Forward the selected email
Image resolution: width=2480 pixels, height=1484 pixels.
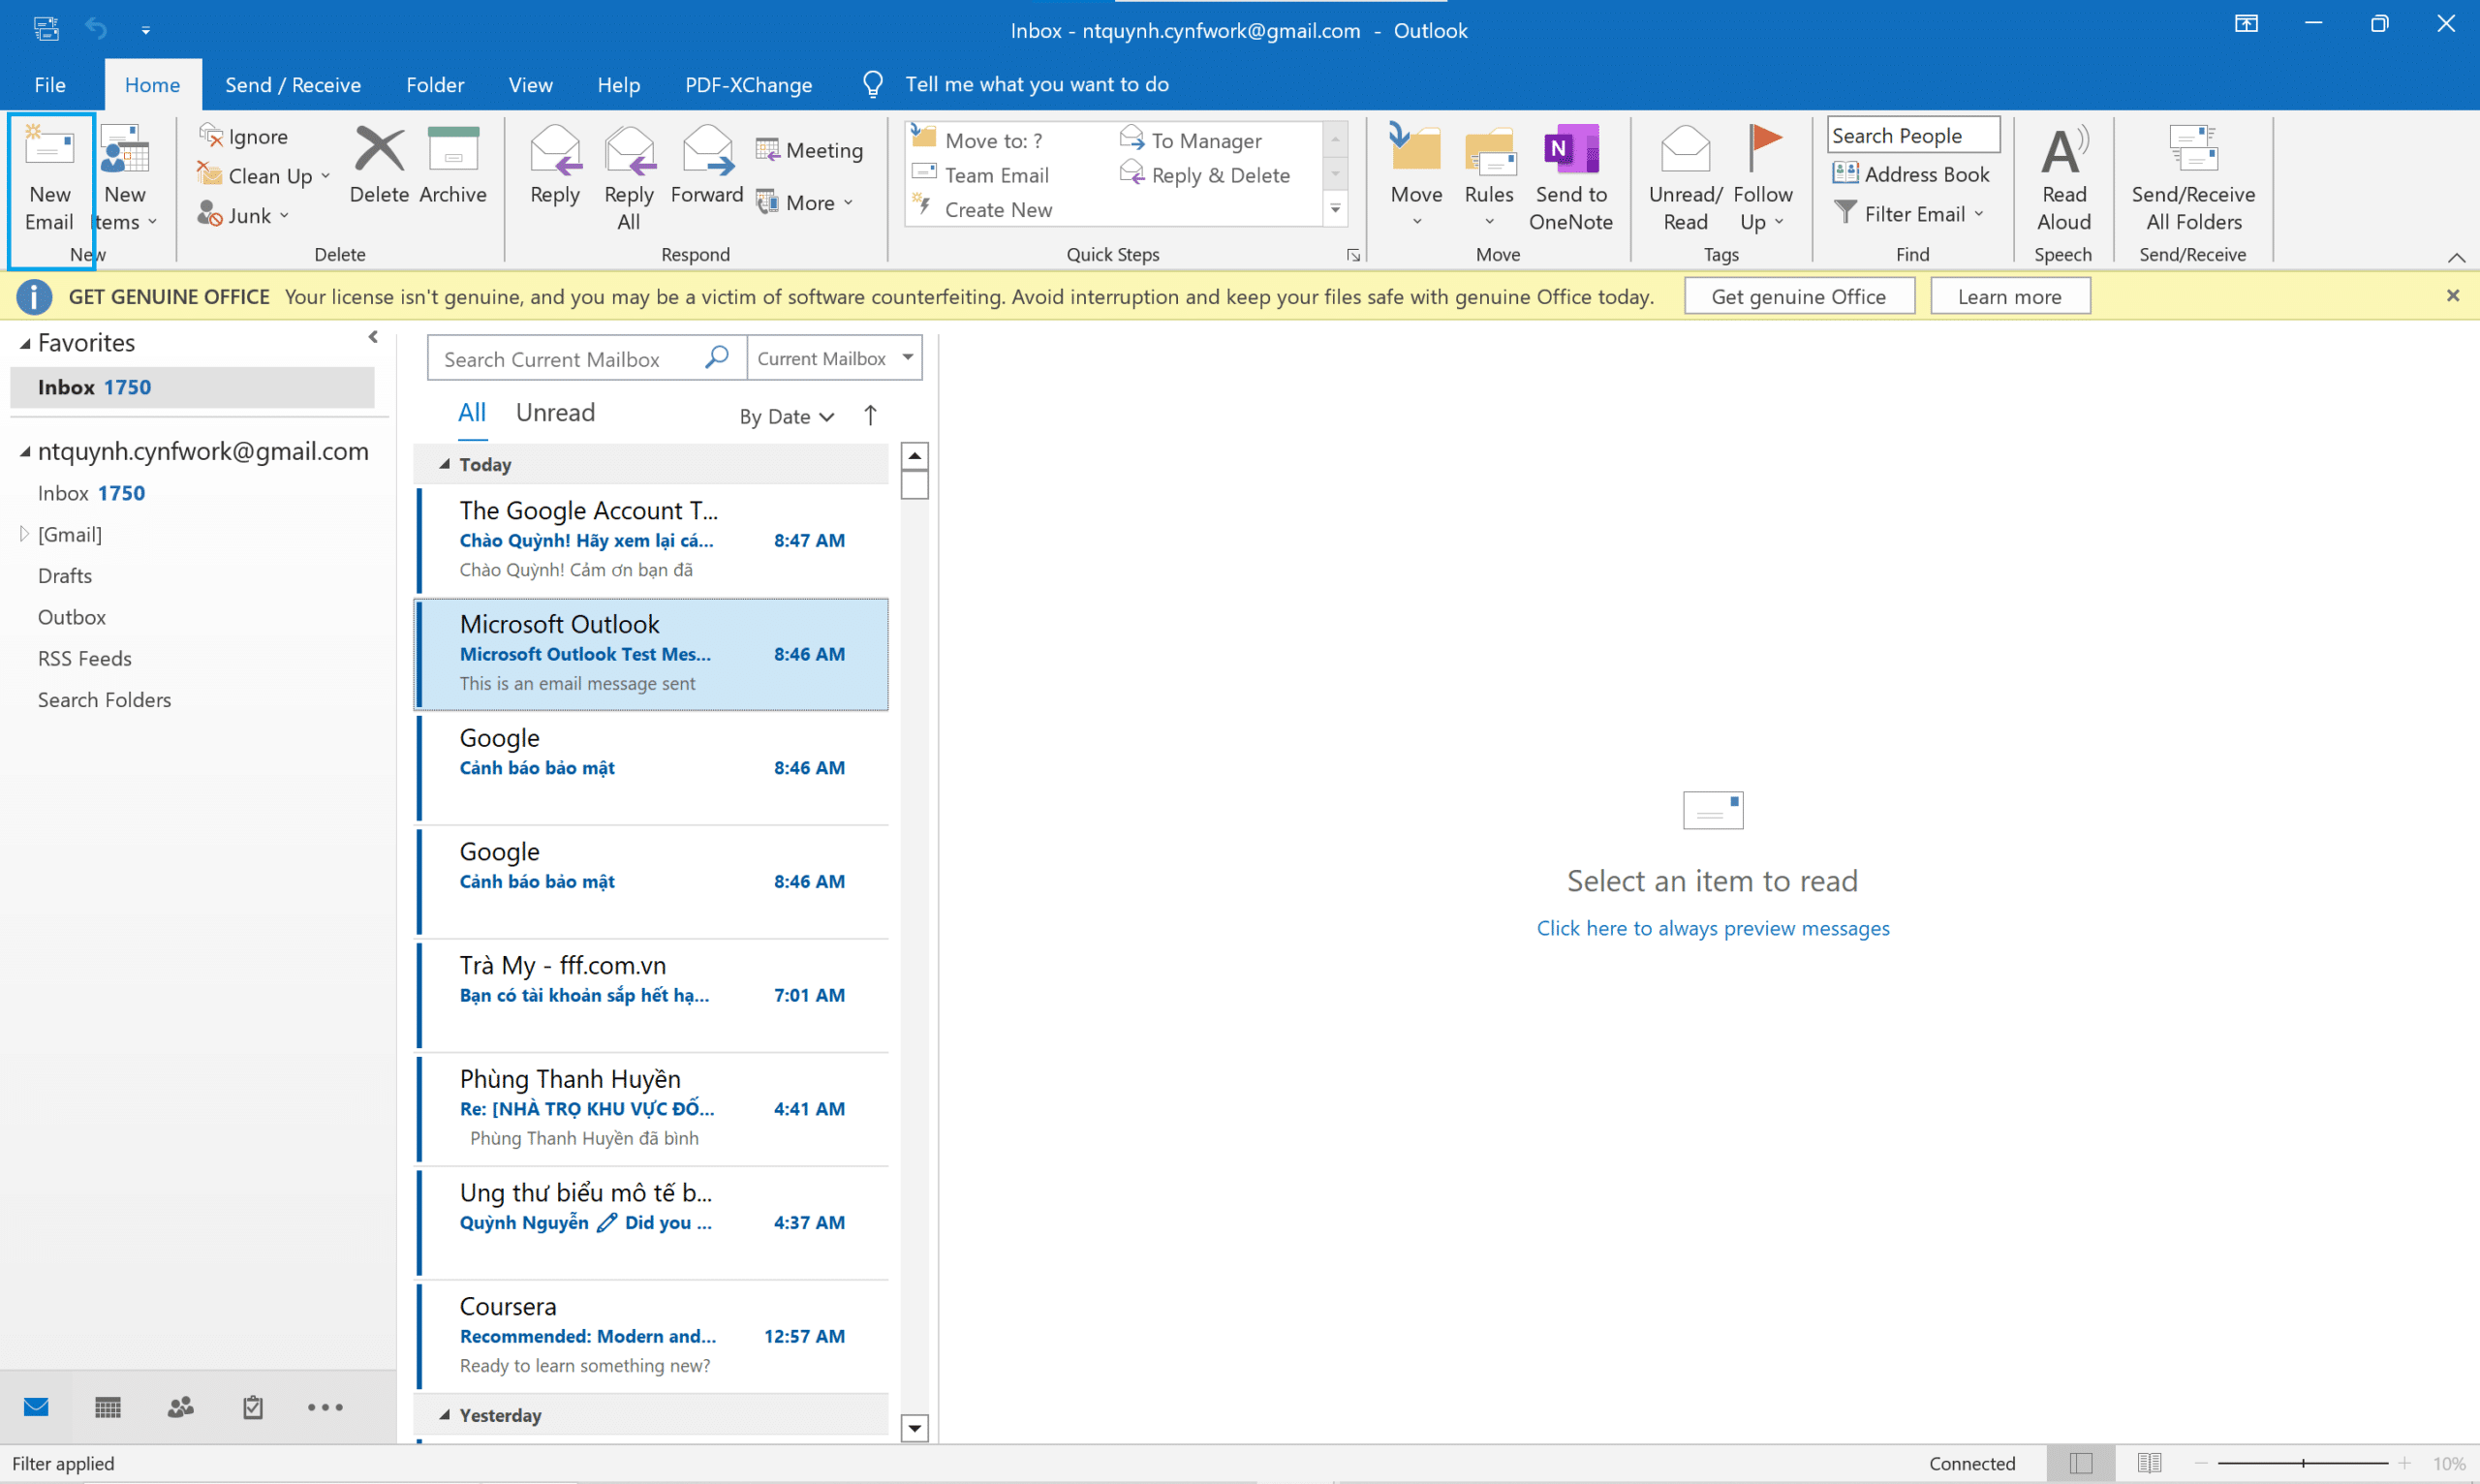707,166
